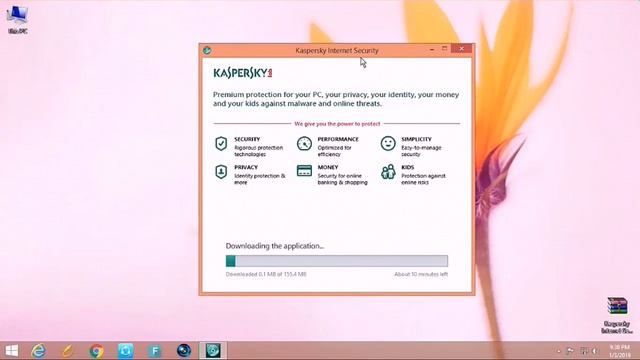Launch Google Chrome from the taskbar

[96, 351]
